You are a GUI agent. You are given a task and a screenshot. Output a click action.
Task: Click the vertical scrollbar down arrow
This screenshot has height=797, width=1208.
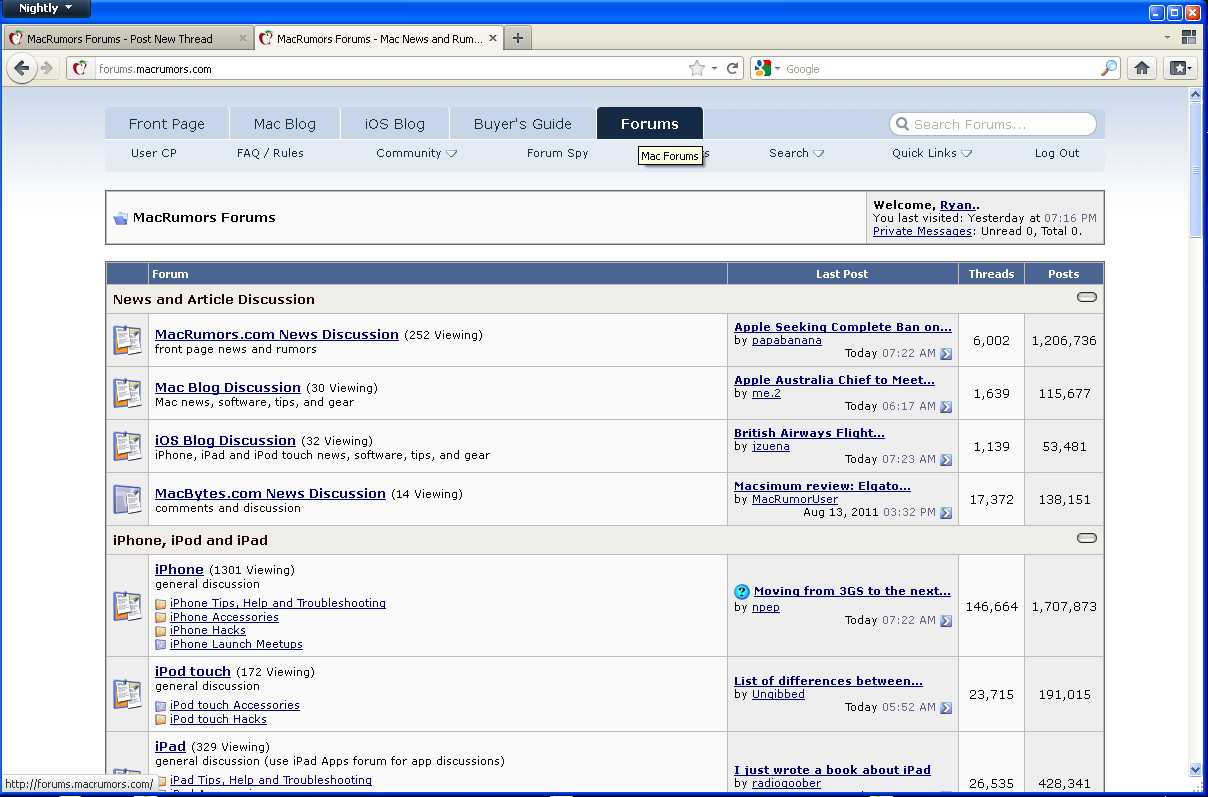point(1195,769)
